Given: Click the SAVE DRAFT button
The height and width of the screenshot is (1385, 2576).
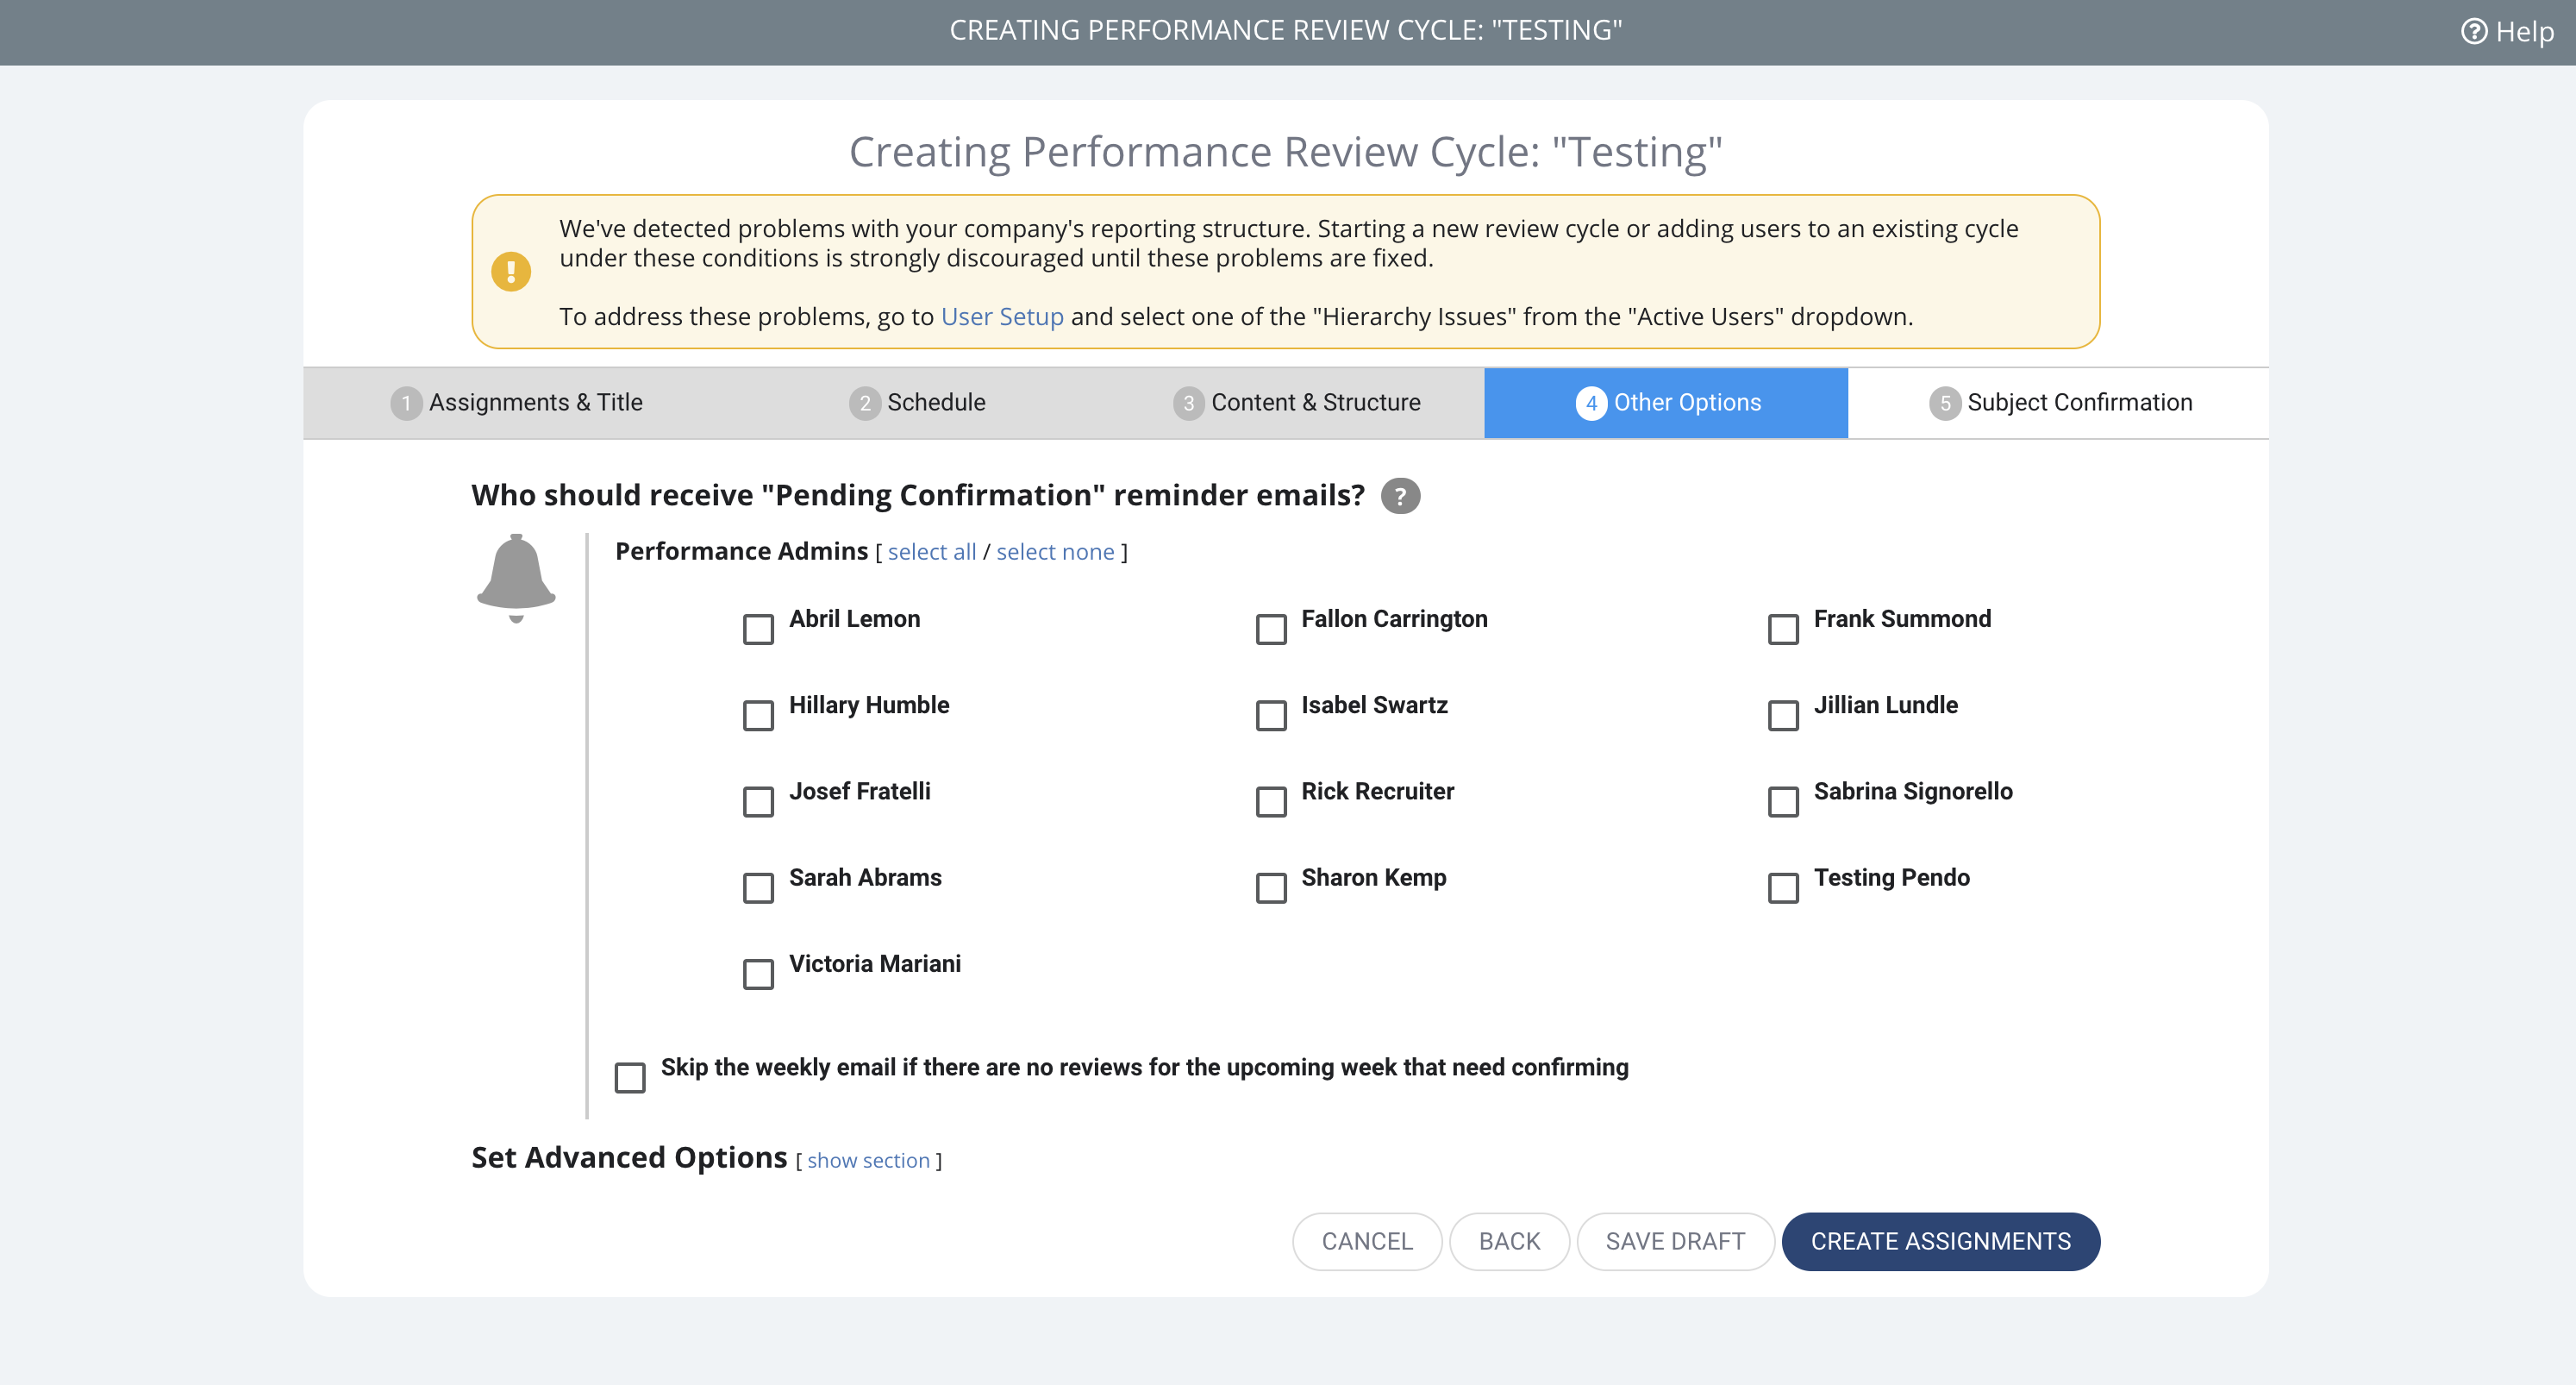Looking at the screenshot, I should pos(1675,1242).
